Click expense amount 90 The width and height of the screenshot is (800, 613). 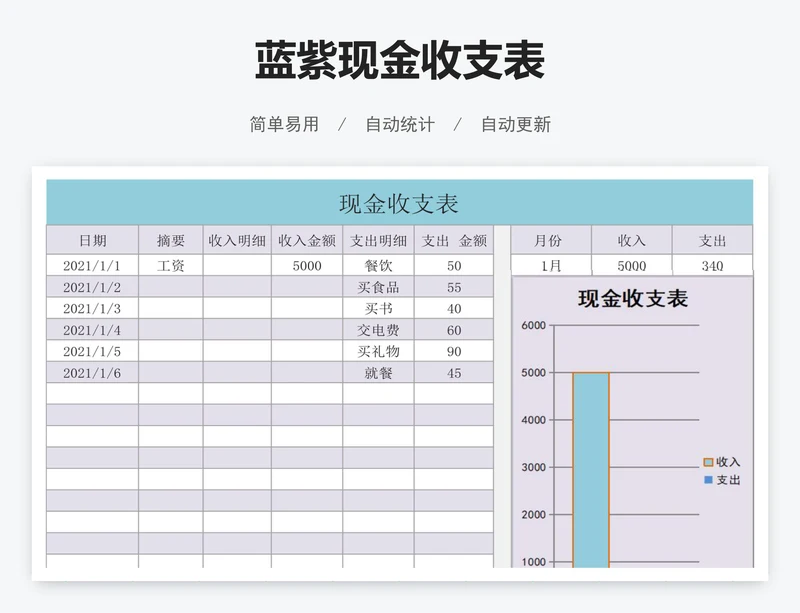coord(454,351)
